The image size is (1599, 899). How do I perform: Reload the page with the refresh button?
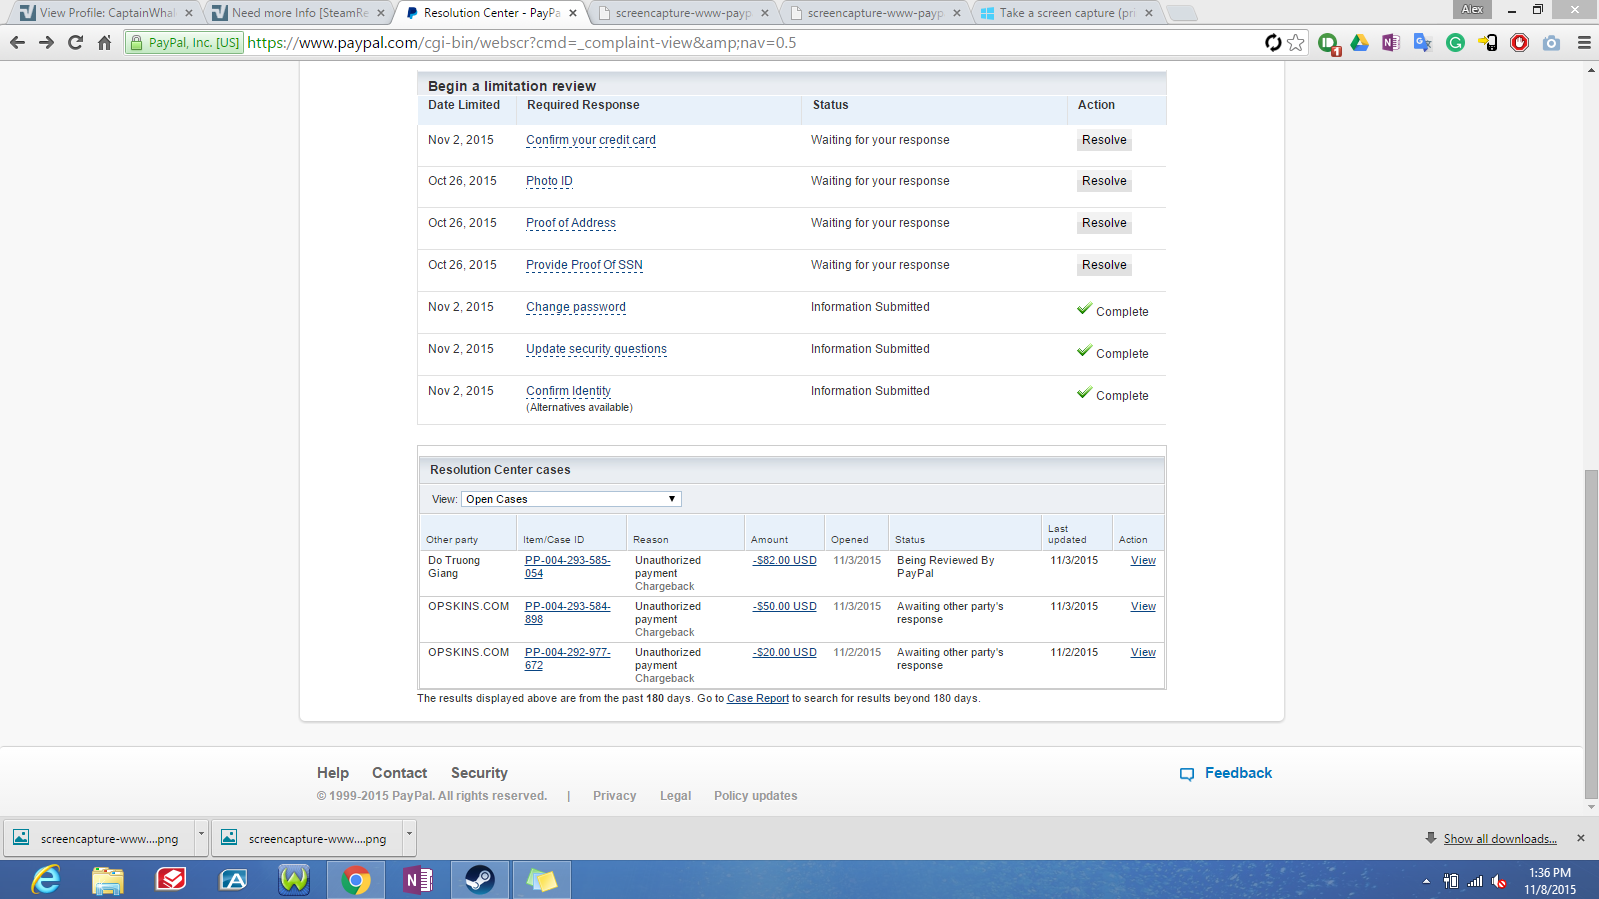pyautogui.click(x=75, y=43)
